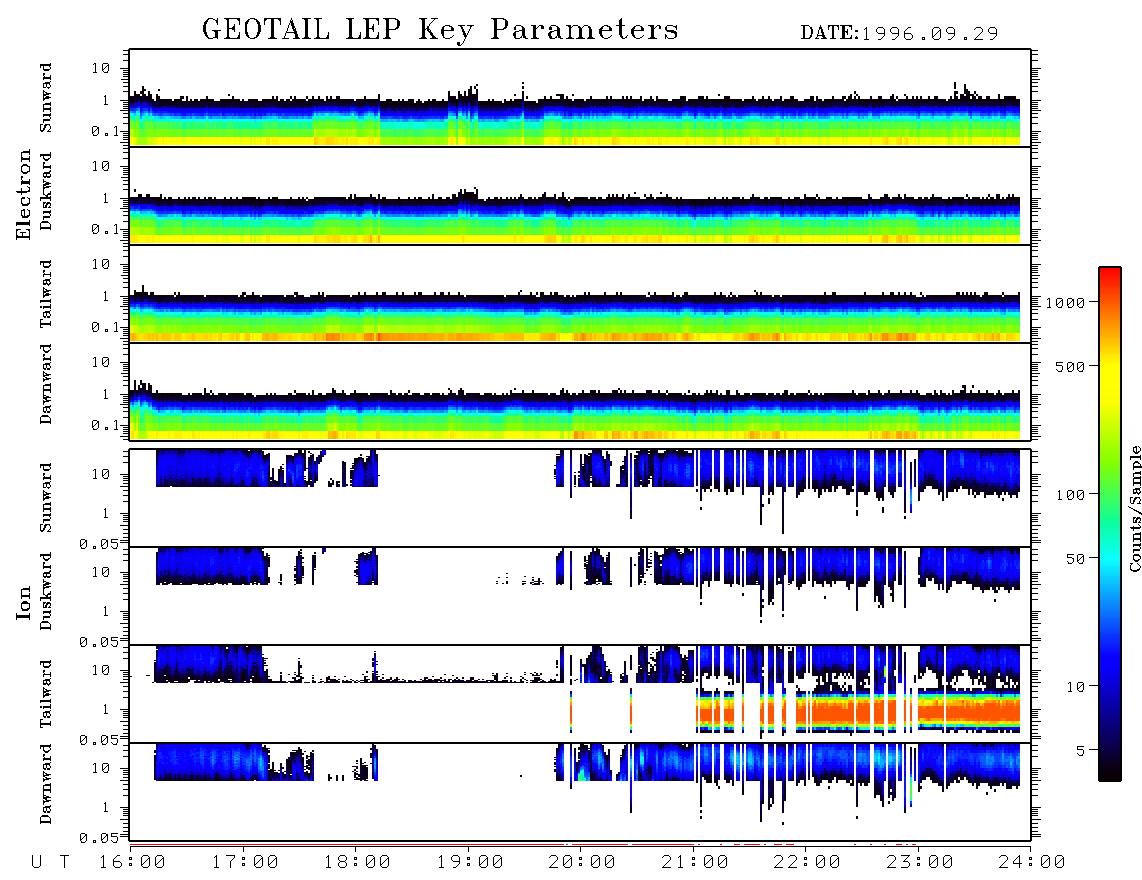Click the 0.05 tick of Ion Sunward panel

99,543
